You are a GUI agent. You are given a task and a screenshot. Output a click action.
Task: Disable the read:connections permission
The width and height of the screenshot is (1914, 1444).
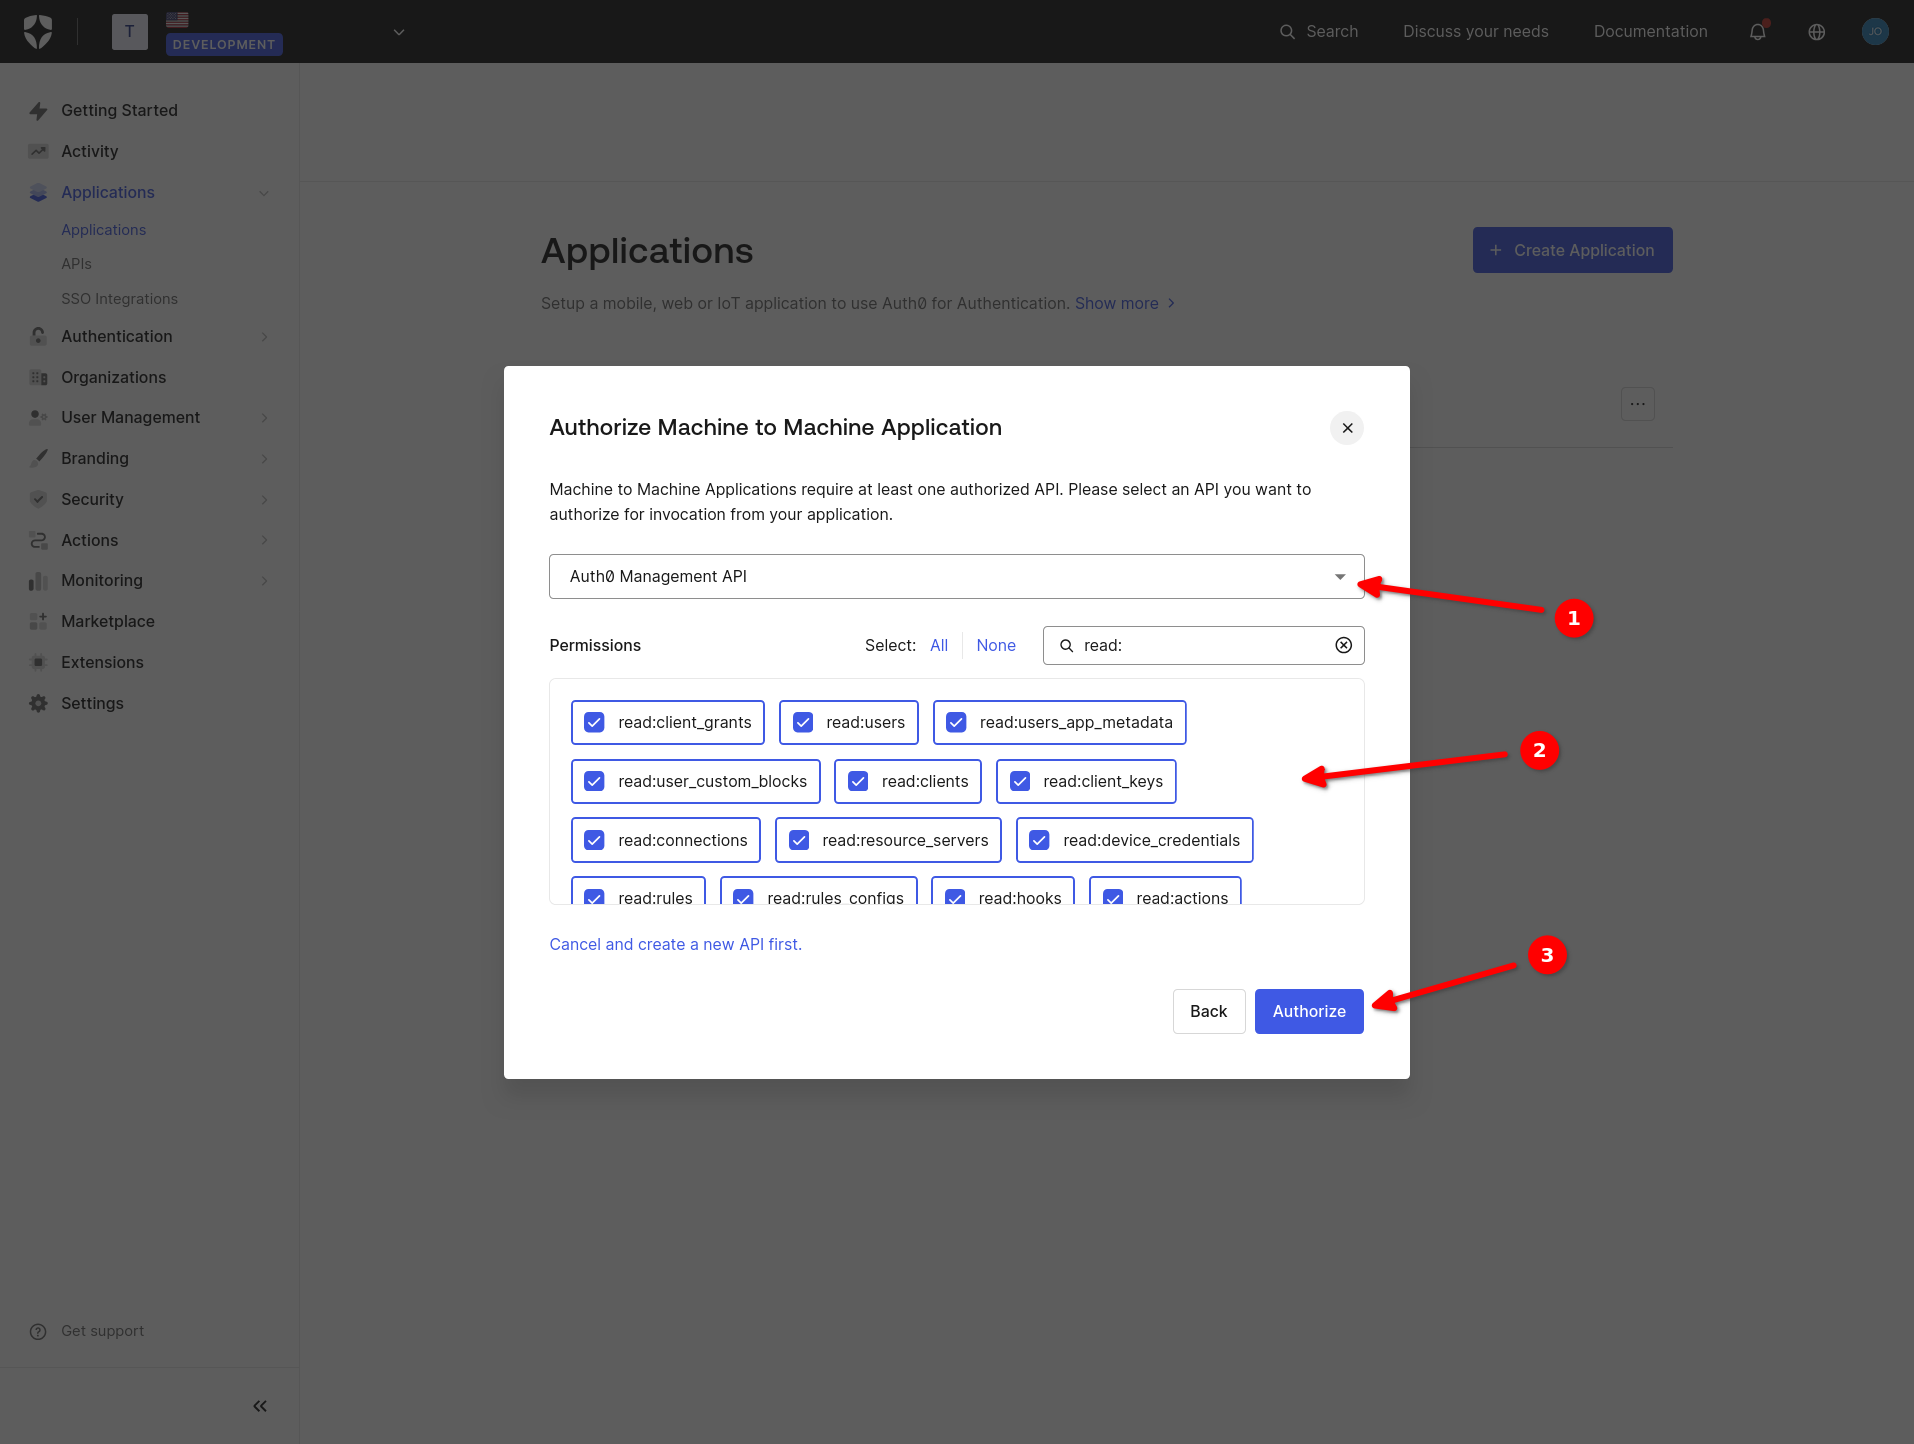coord(594,840)
